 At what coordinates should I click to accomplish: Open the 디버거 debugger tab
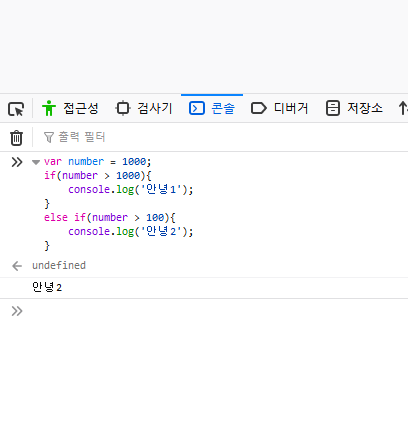tap(279, 108)
